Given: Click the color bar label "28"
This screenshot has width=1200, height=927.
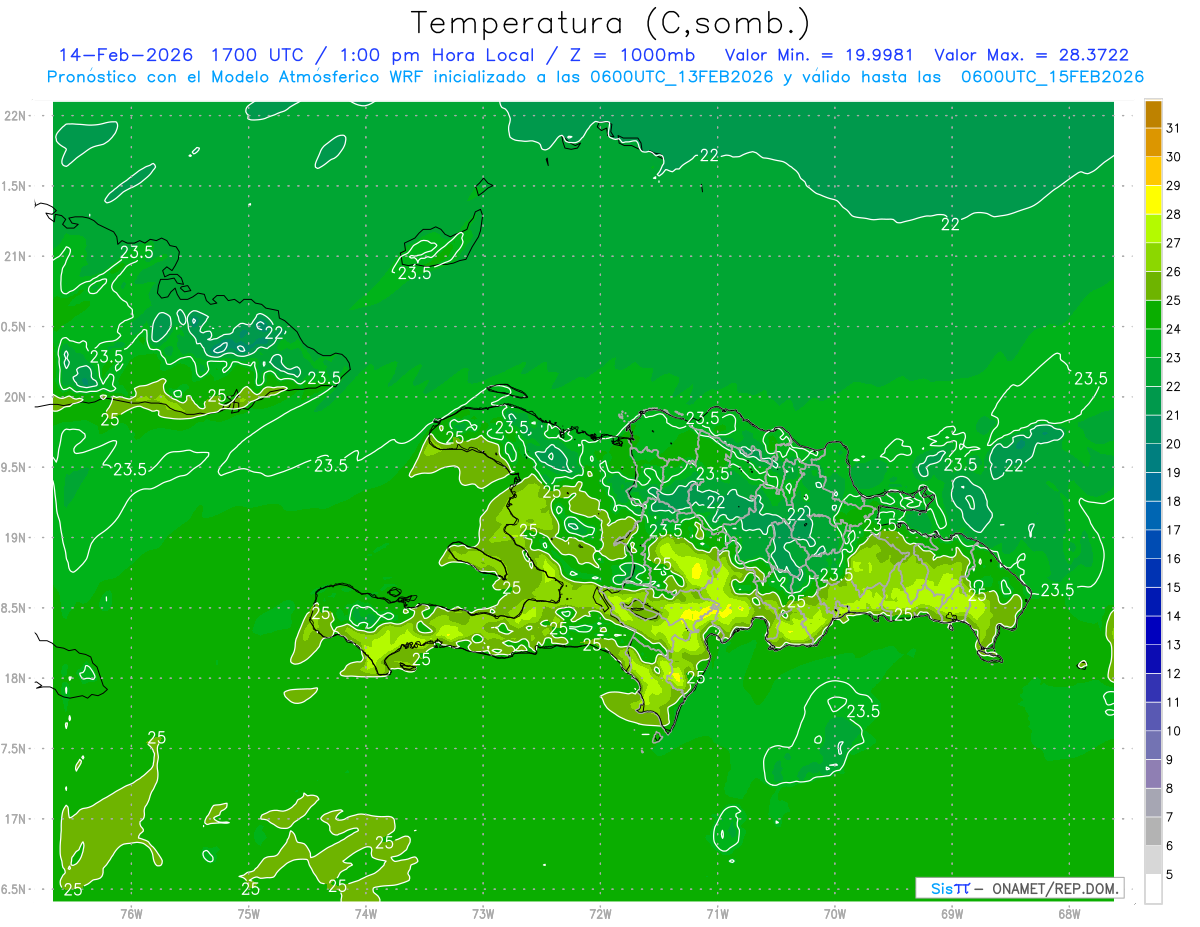Looking at the screenshot, I should pyautogui.click(x=1174, y=215).
